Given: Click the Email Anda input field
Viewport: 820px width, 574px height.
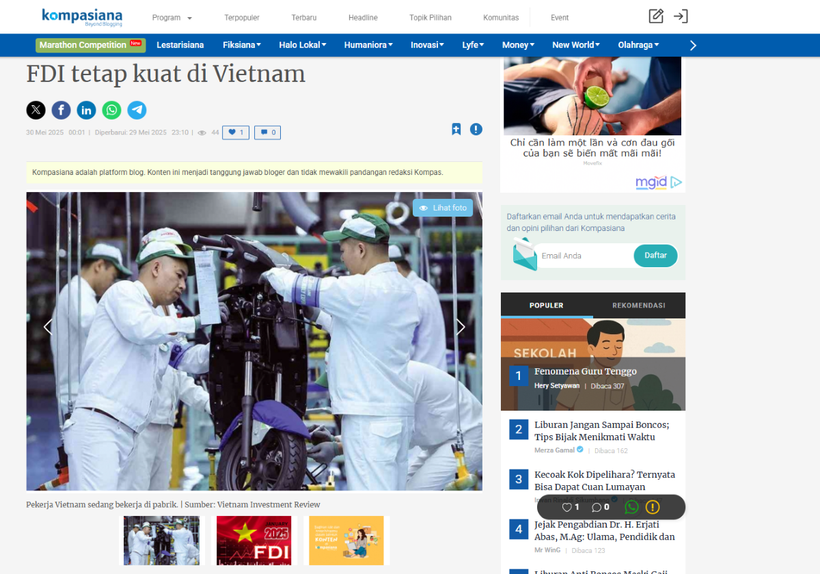Looking at the screenshot, I should pos(584,256).
